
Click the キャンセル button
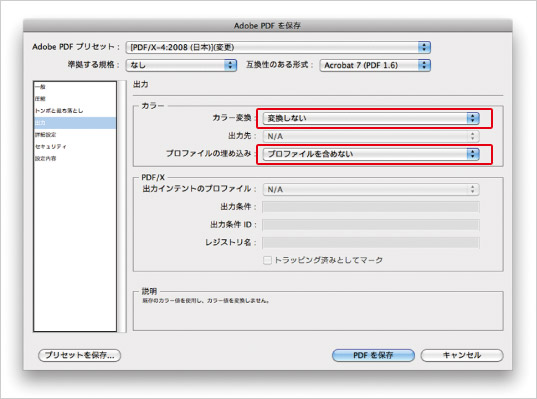(462, 355)
